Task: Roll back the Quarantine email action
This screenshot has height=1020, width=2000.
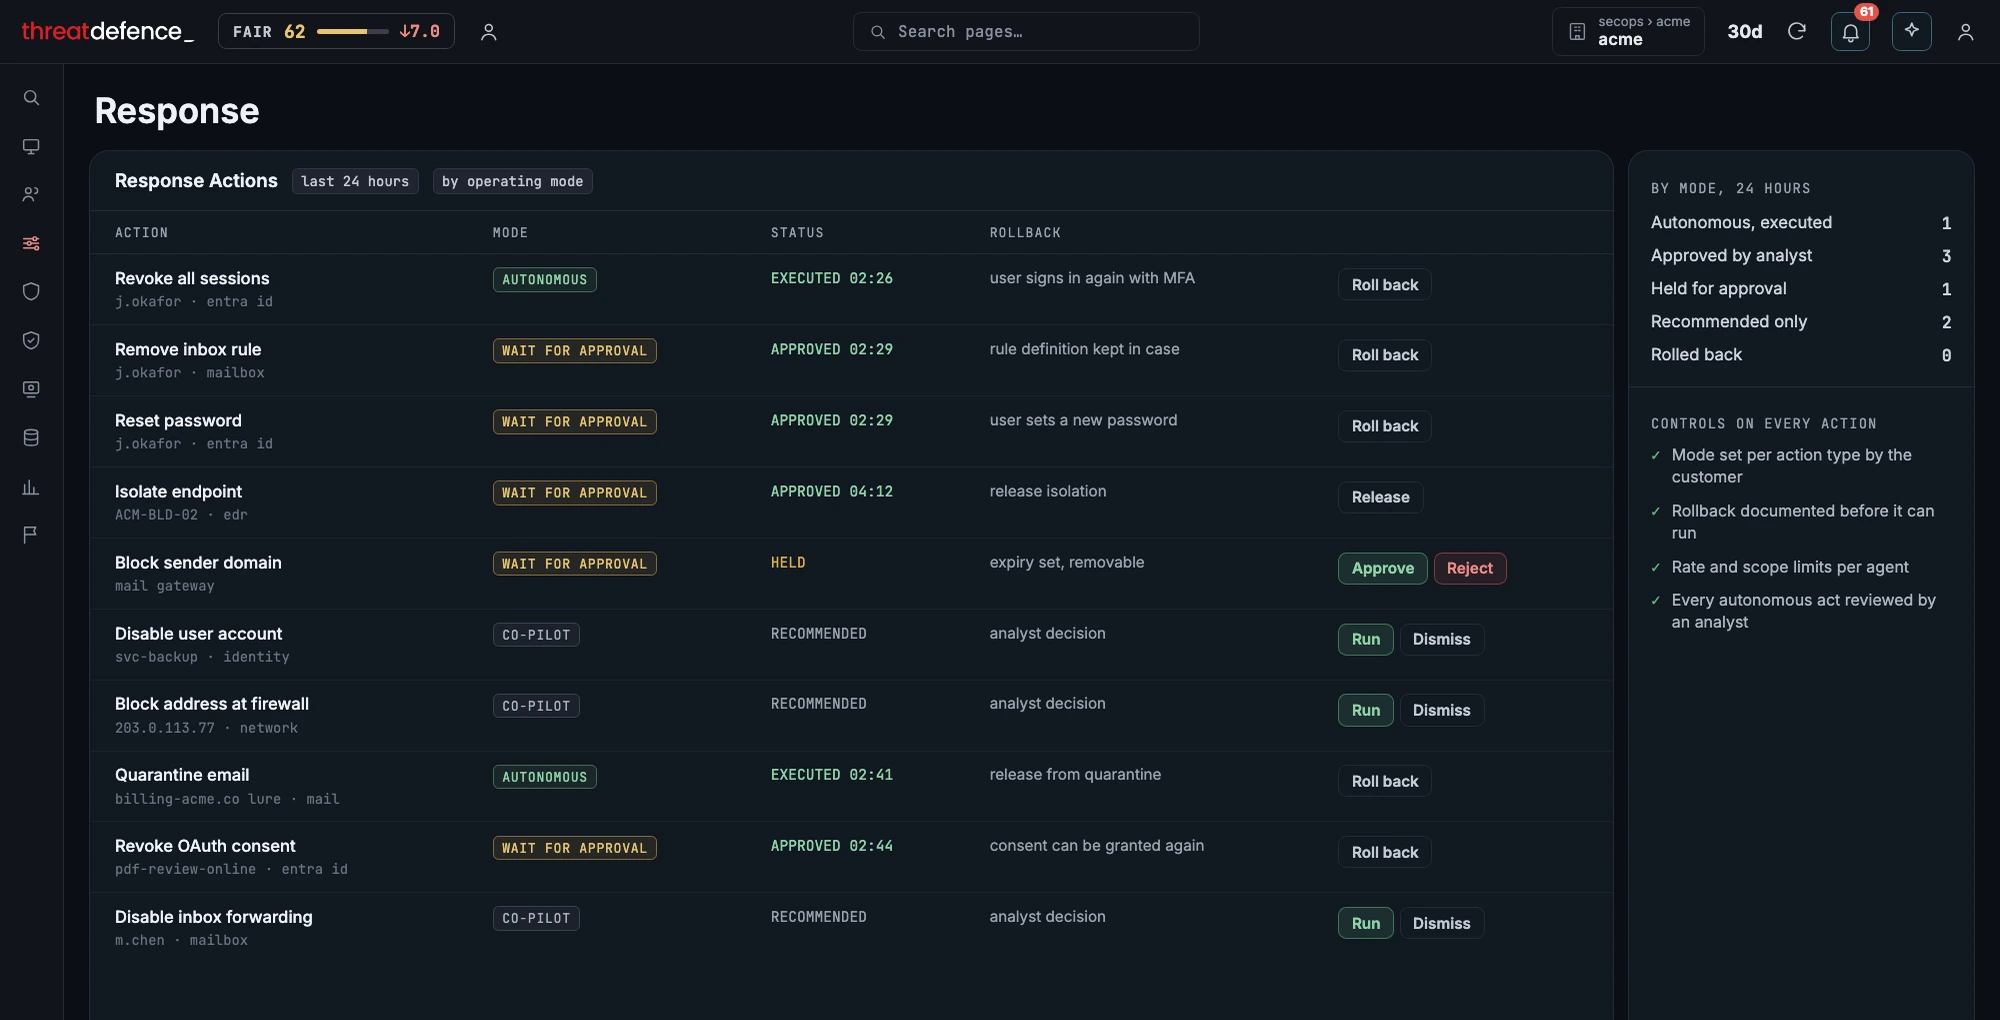Action: (x=1384, y=781)
